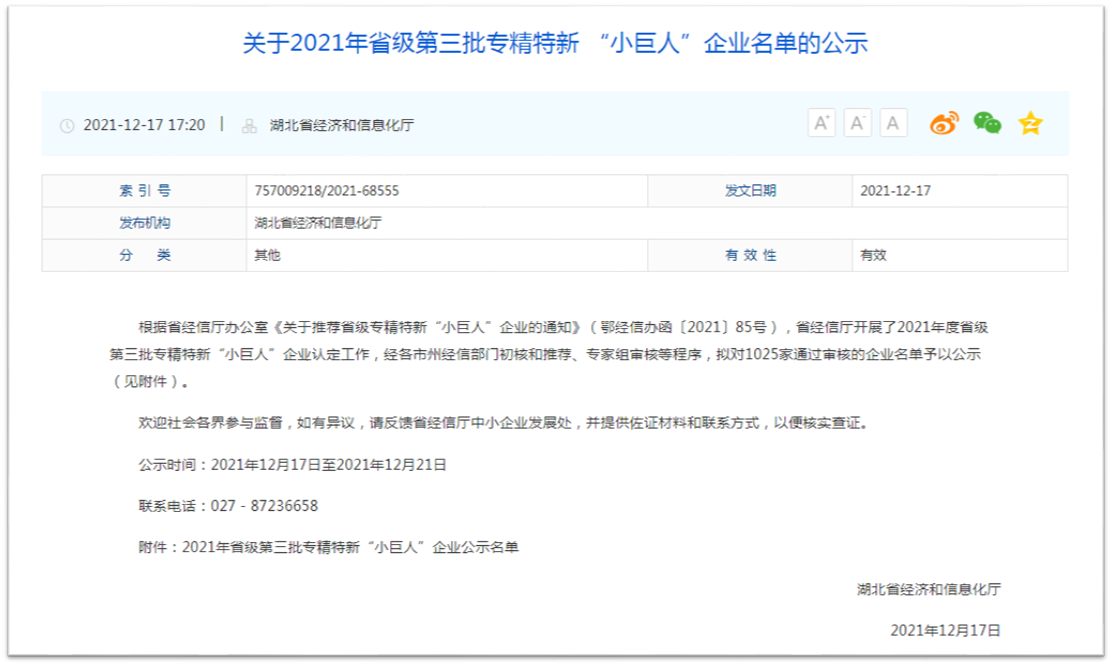Screen dimensions: 1112x666
Task: Decrease font size with the A- button
Action: point(857,123)
